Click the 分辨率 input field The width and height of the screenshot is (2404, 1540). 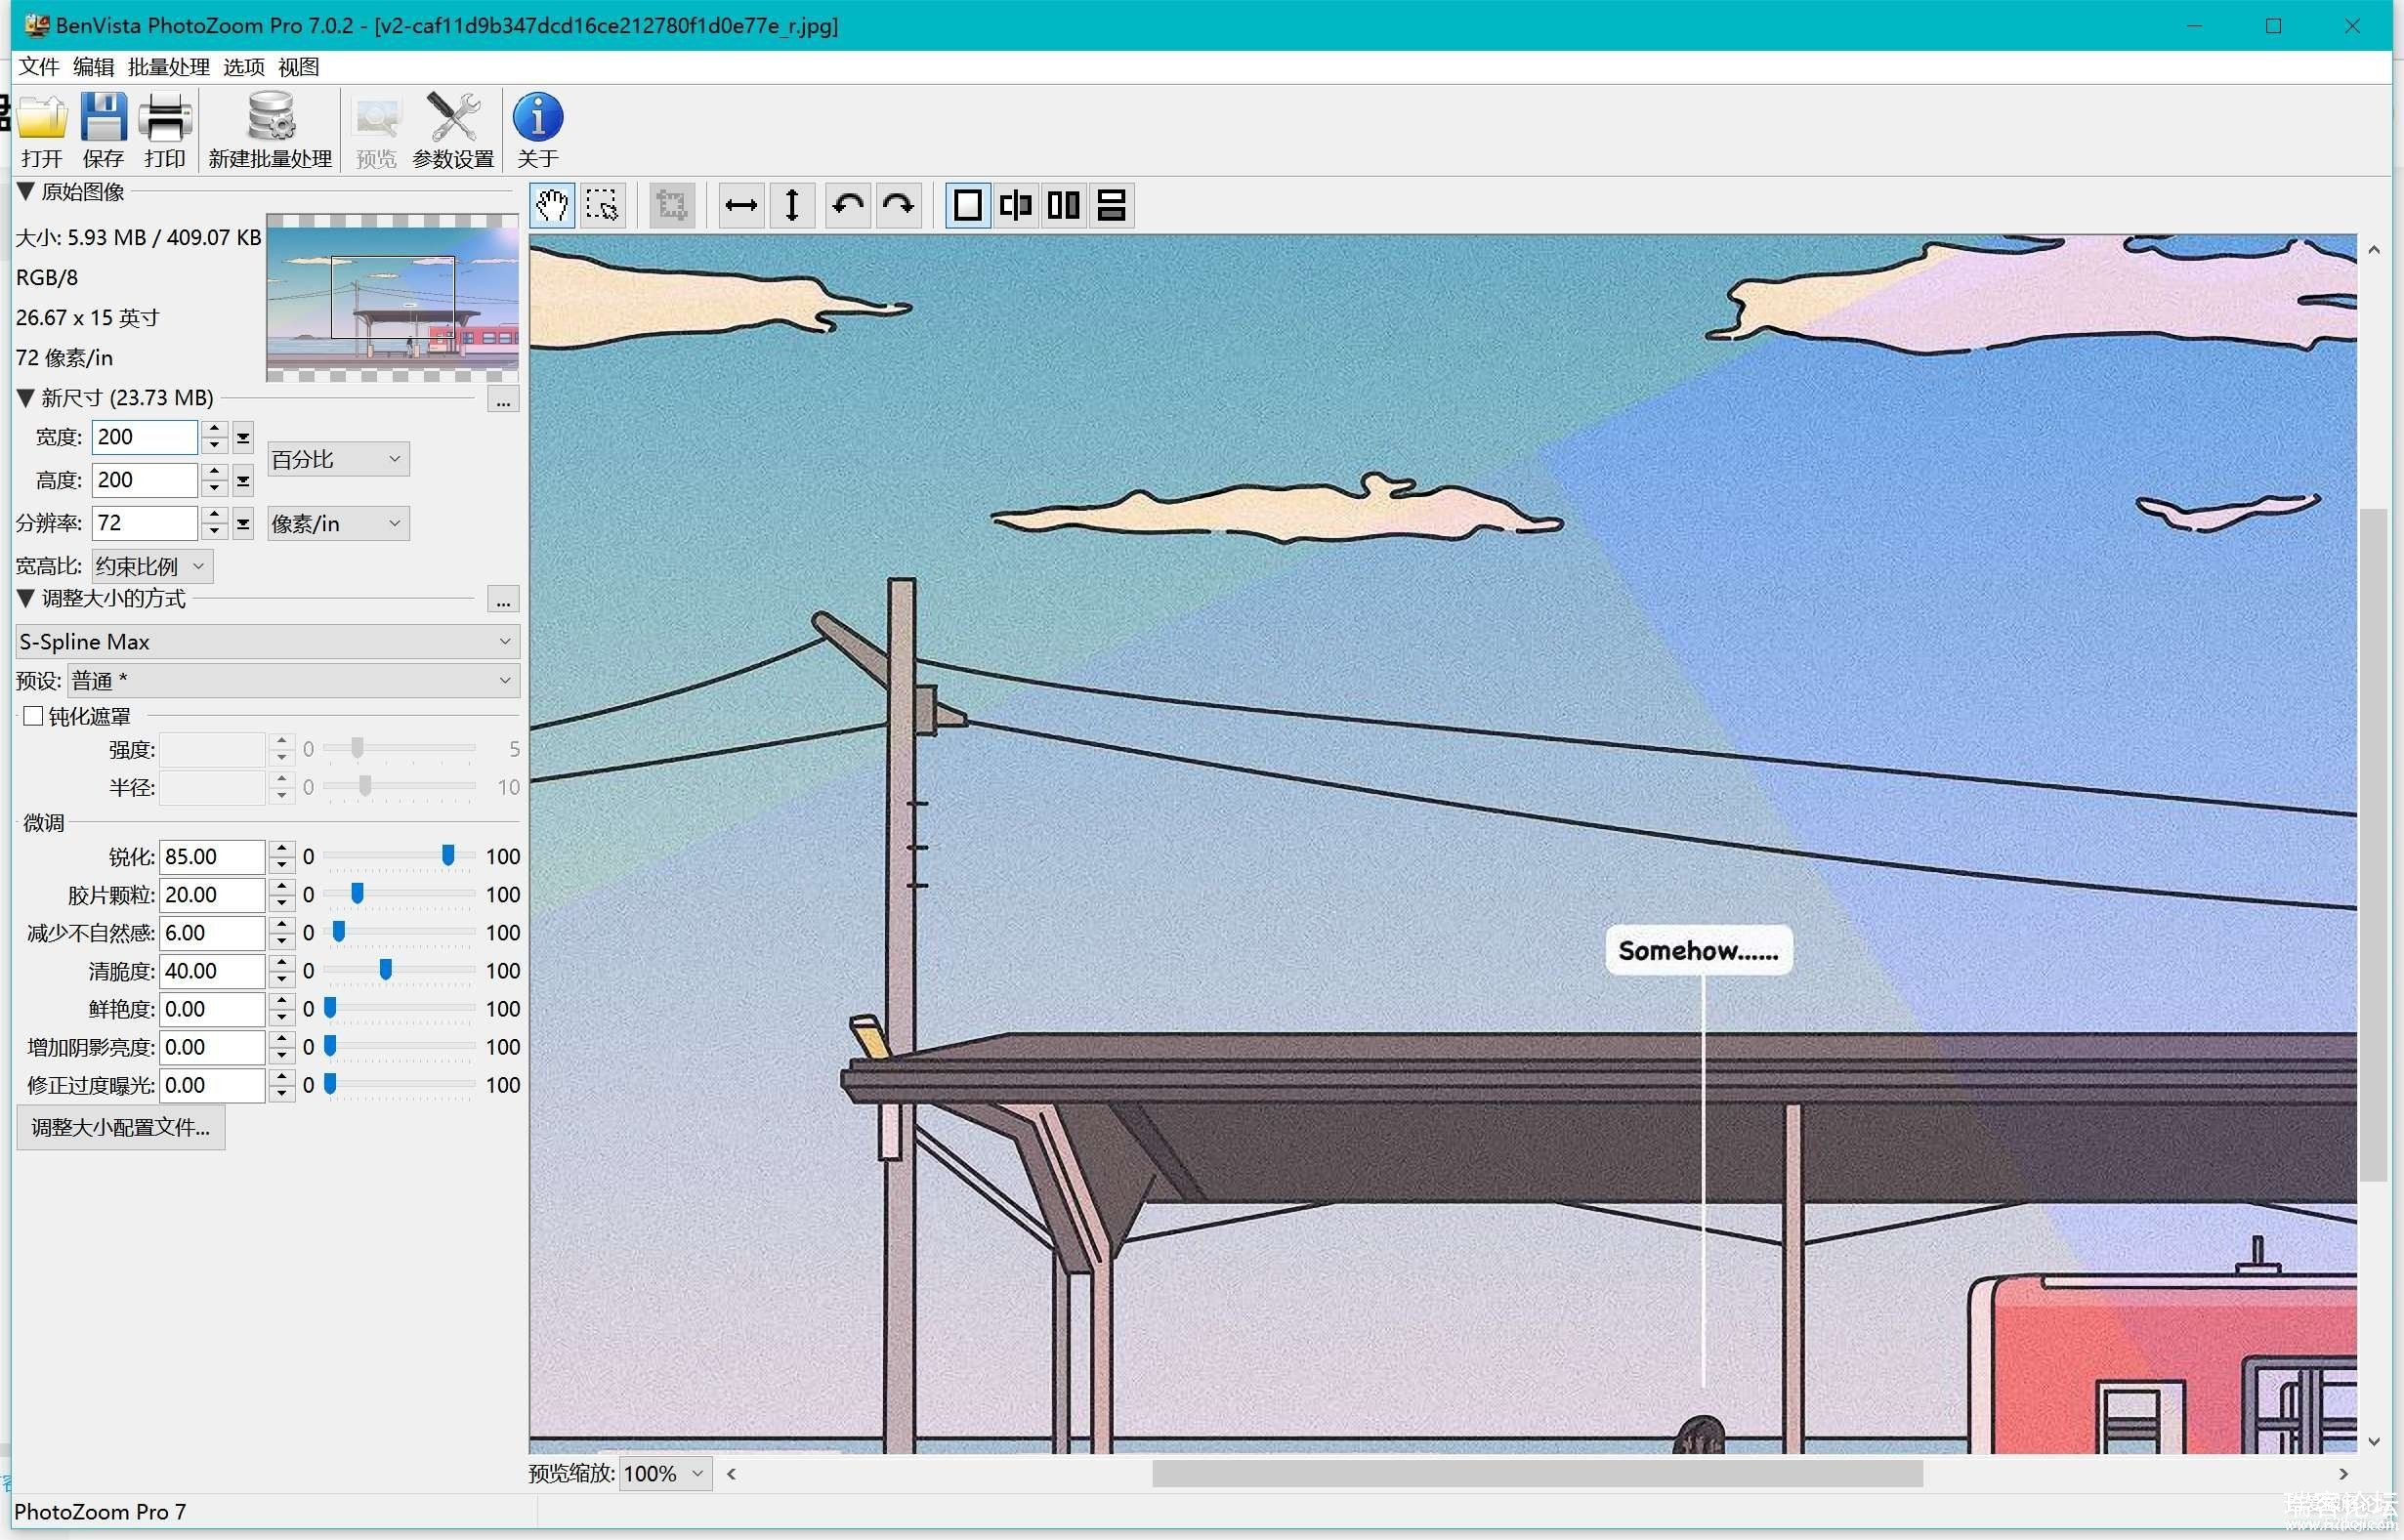pyautogui.click(x=145, y=524)
